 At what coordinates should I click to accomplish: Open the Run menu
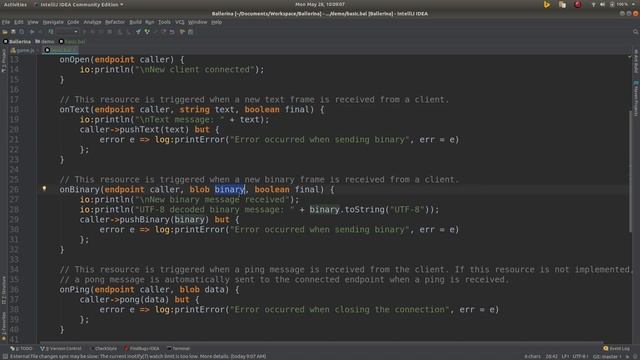click(149, 22)
